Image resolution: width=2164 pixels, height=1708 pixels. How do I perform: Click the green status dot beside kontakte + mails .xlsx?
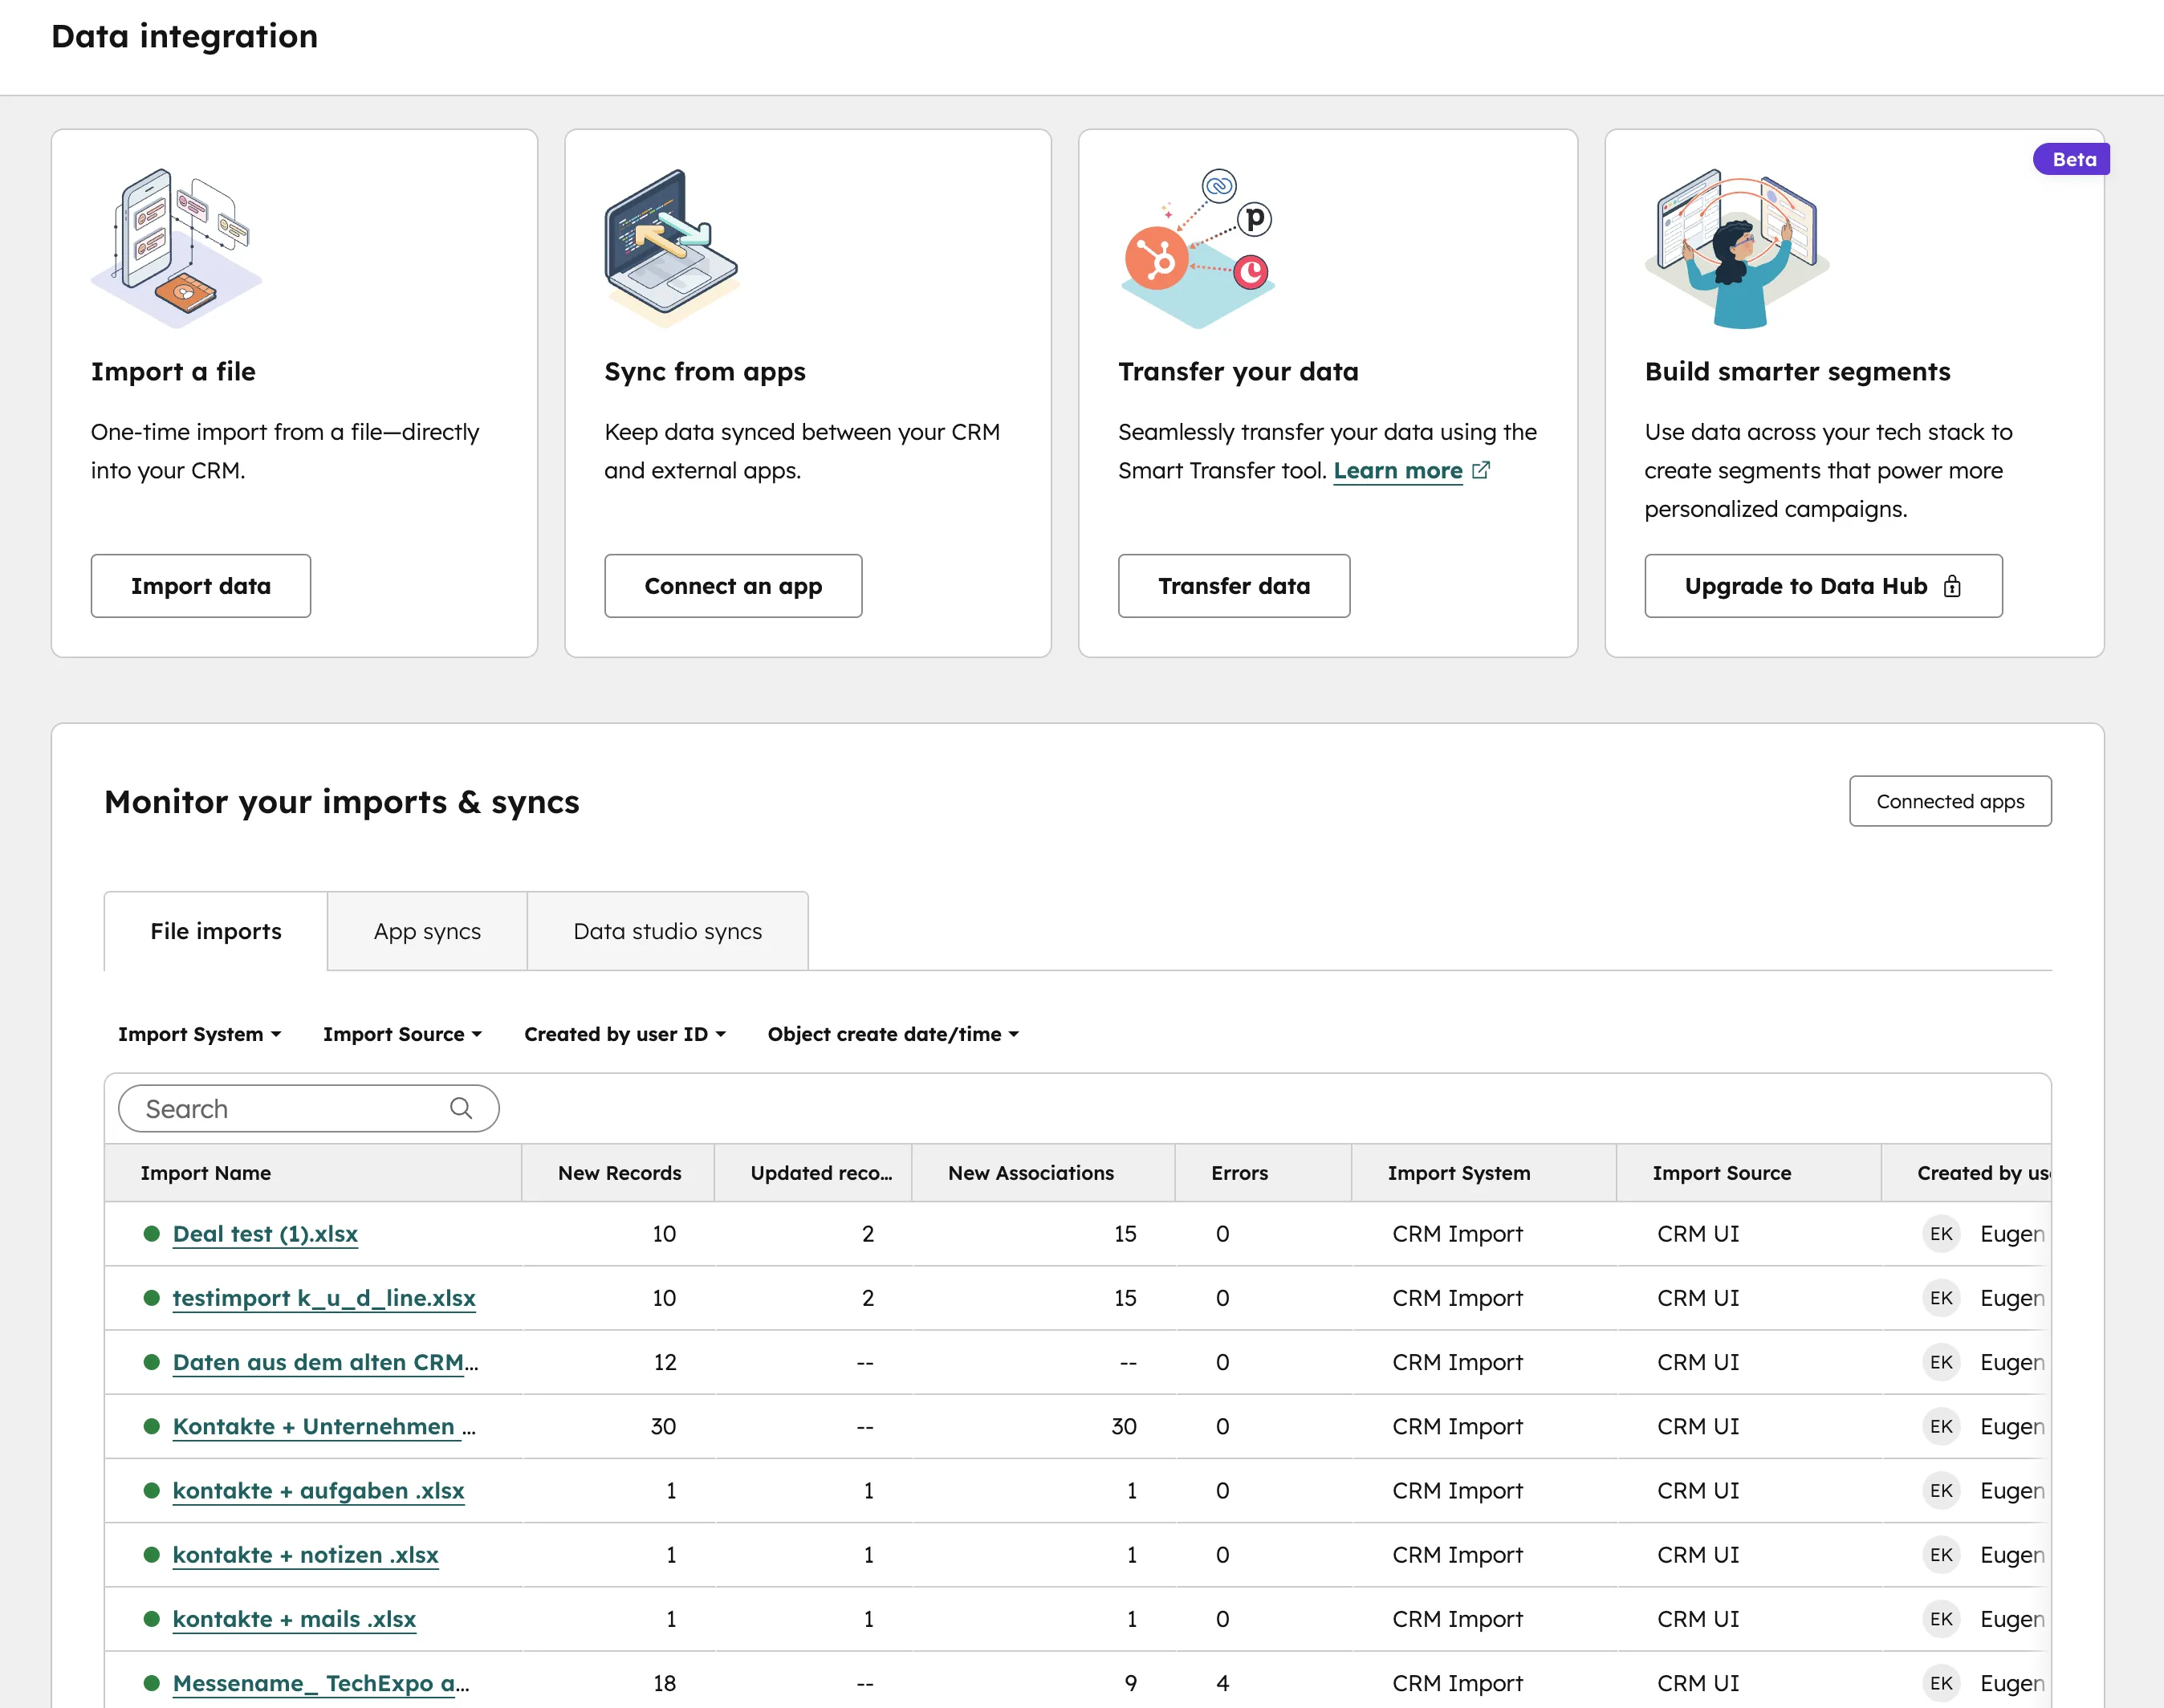pos(151,1619)
